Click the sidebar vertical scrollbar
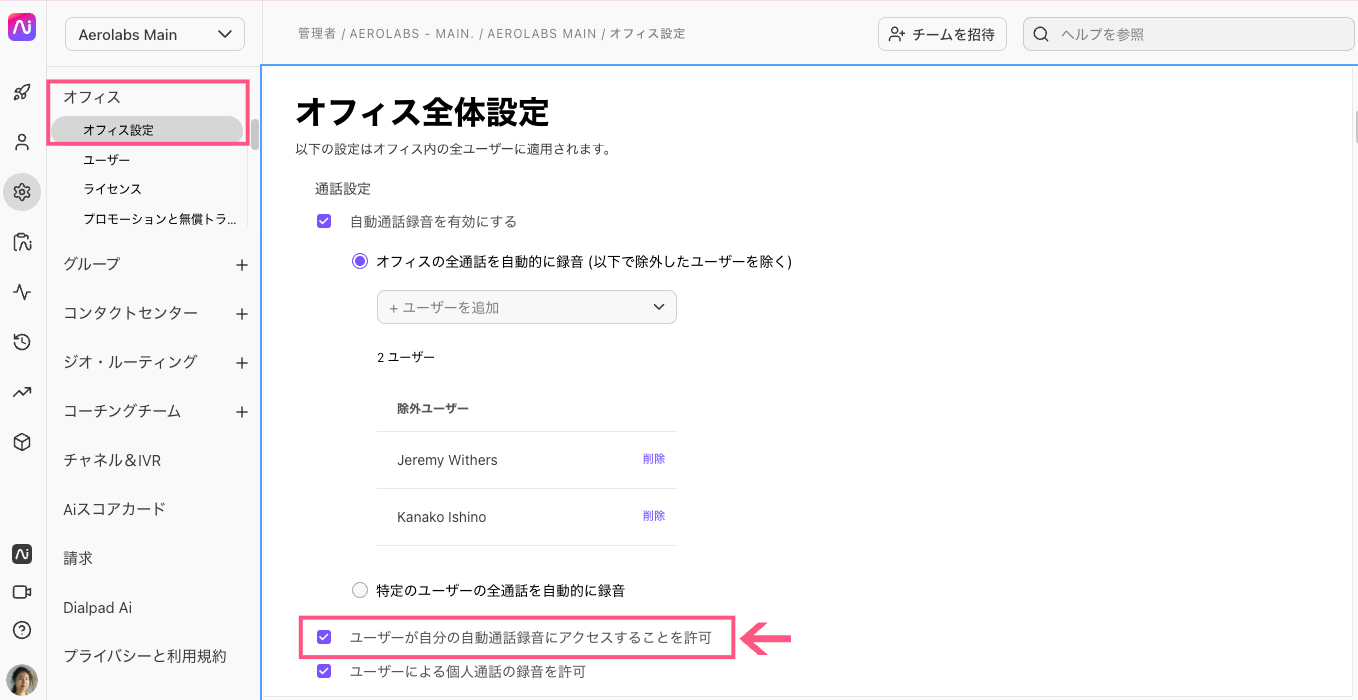This screenshot has width=1358, height=700. tap(255, 134)
